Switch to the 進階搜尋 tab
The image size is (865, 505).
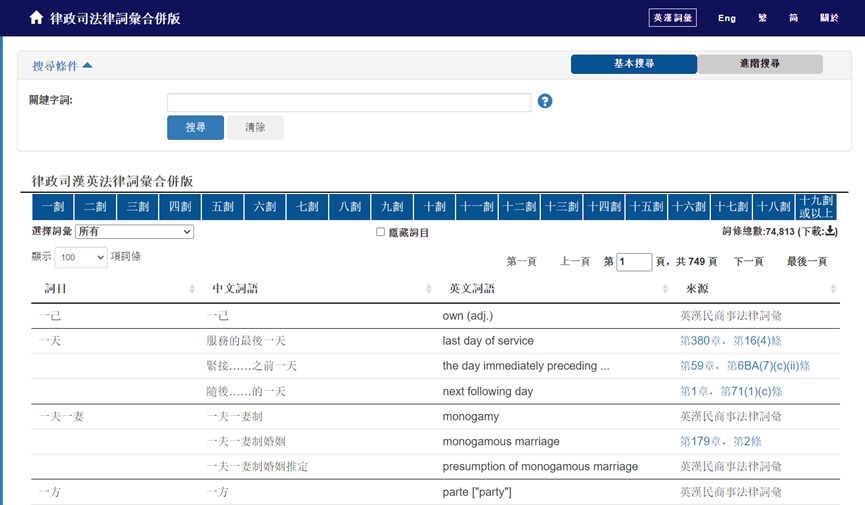click(x=760, y=64)
